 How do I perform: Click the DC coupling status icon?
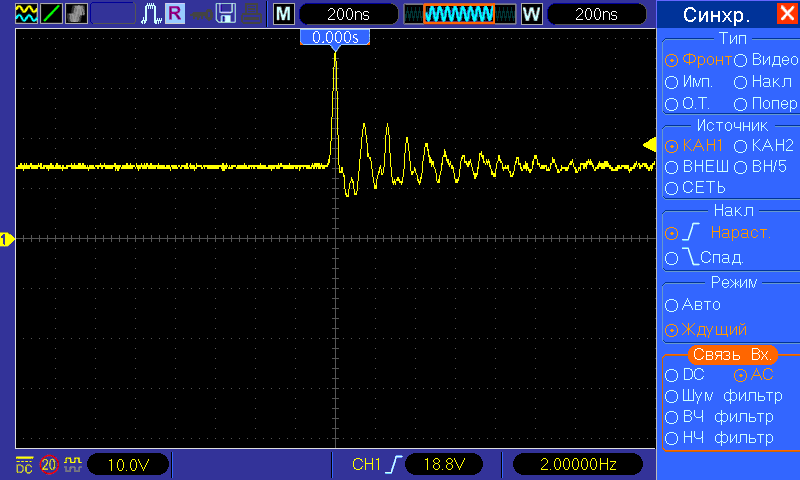point(24,465)
